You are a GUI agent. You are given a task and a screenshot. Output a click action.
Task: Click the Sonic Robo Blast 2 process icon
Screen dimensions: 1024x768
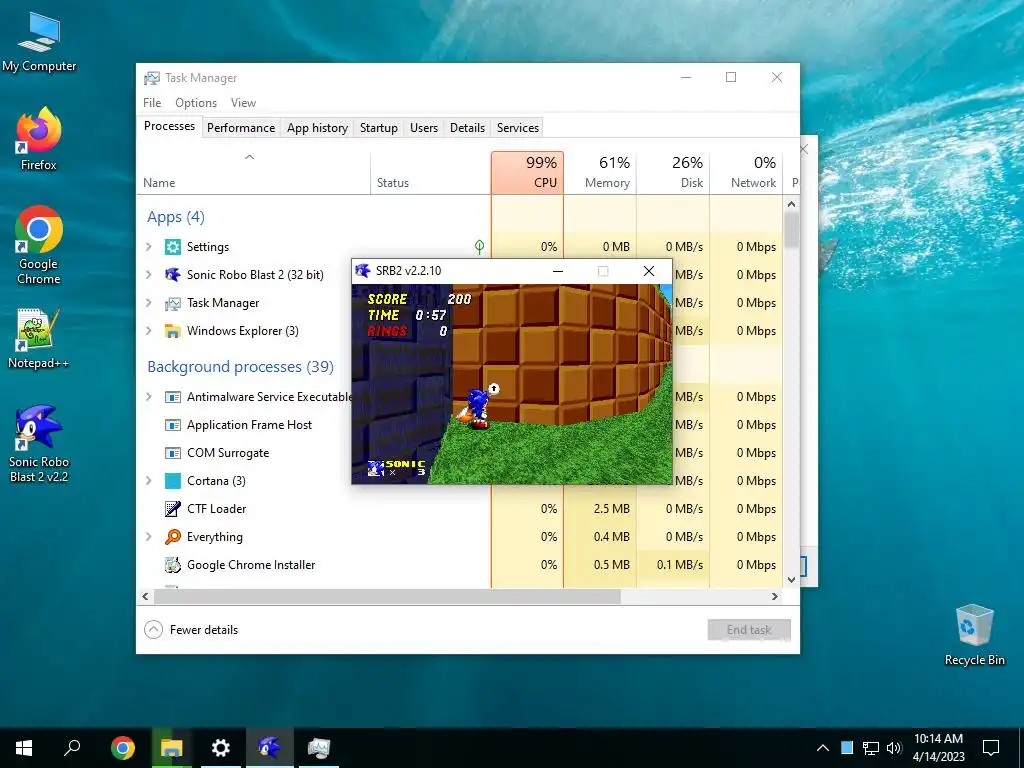(x=172, y=275)
